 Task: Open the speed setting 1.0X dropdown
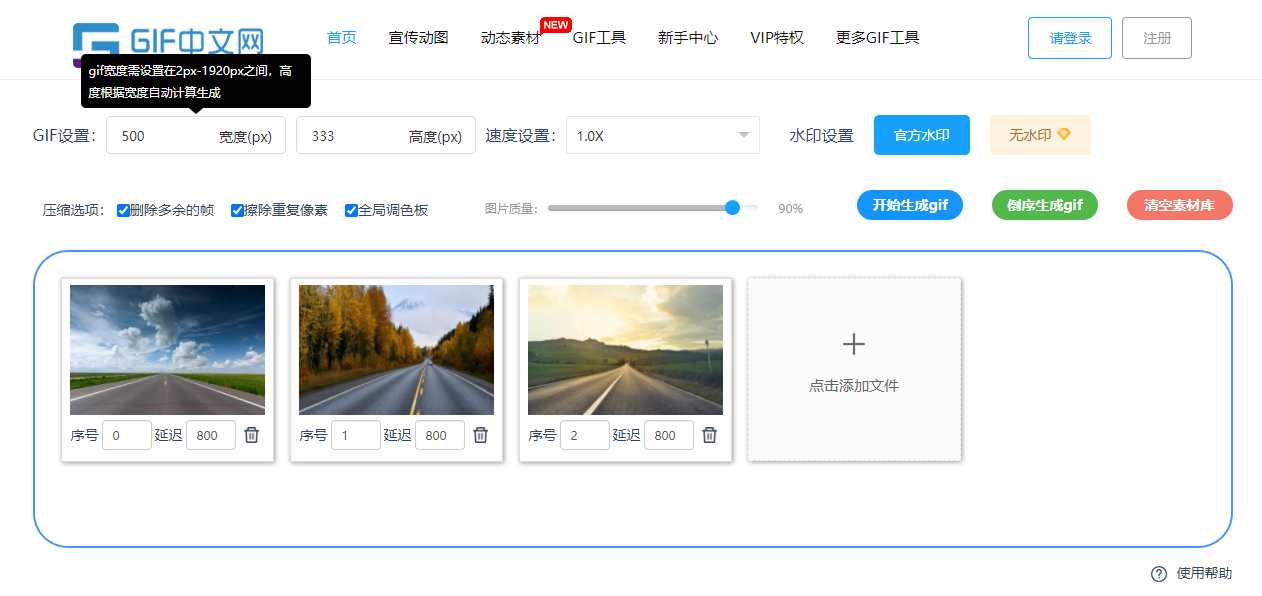[x=662, y=136]
